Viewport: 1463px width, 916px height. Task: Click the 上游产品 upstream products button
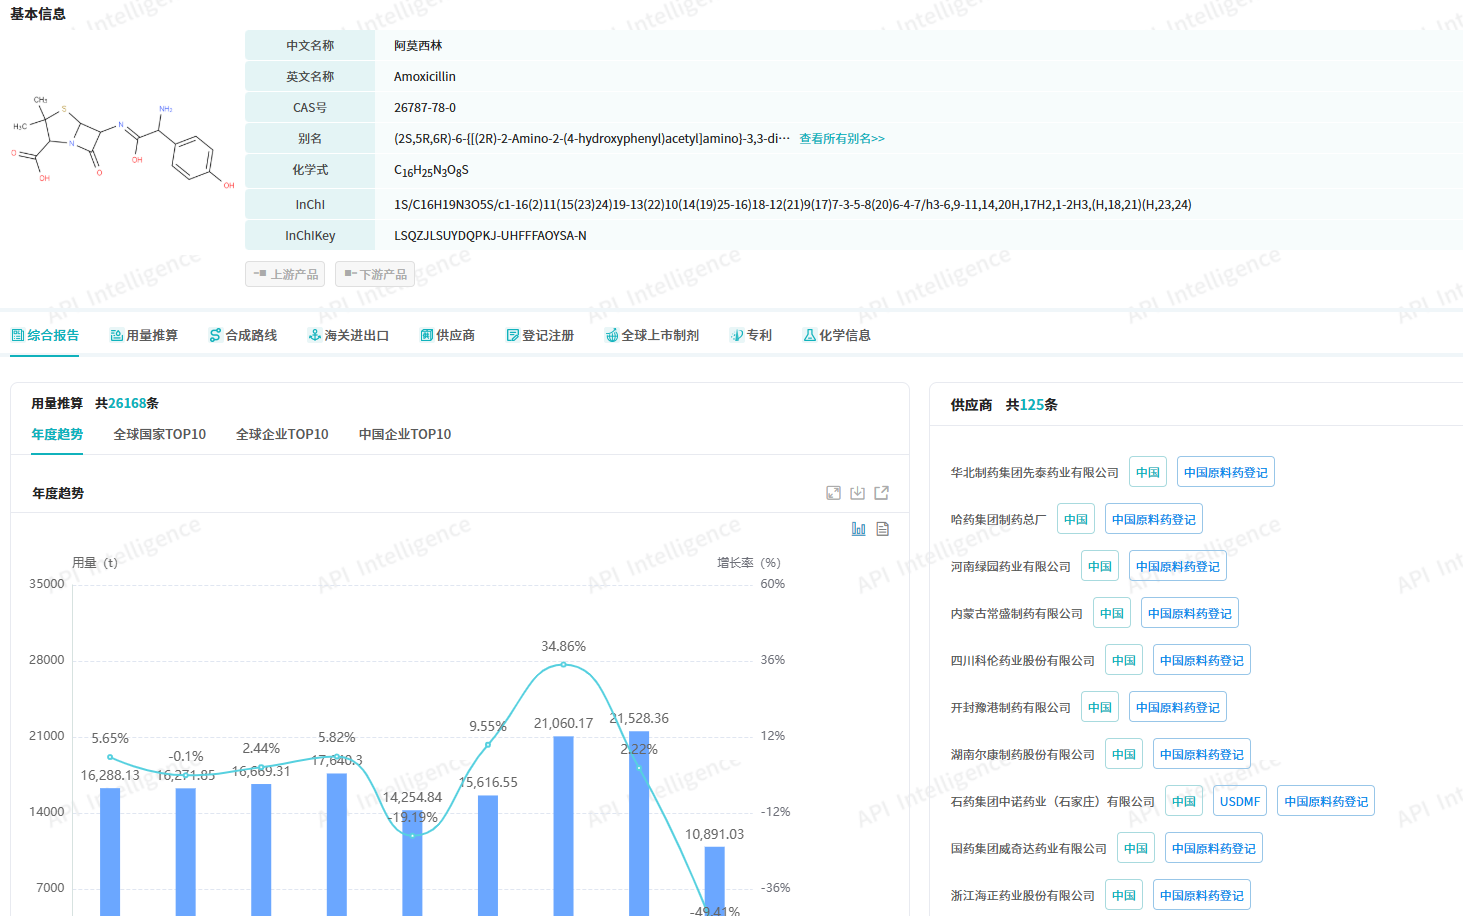285,274
